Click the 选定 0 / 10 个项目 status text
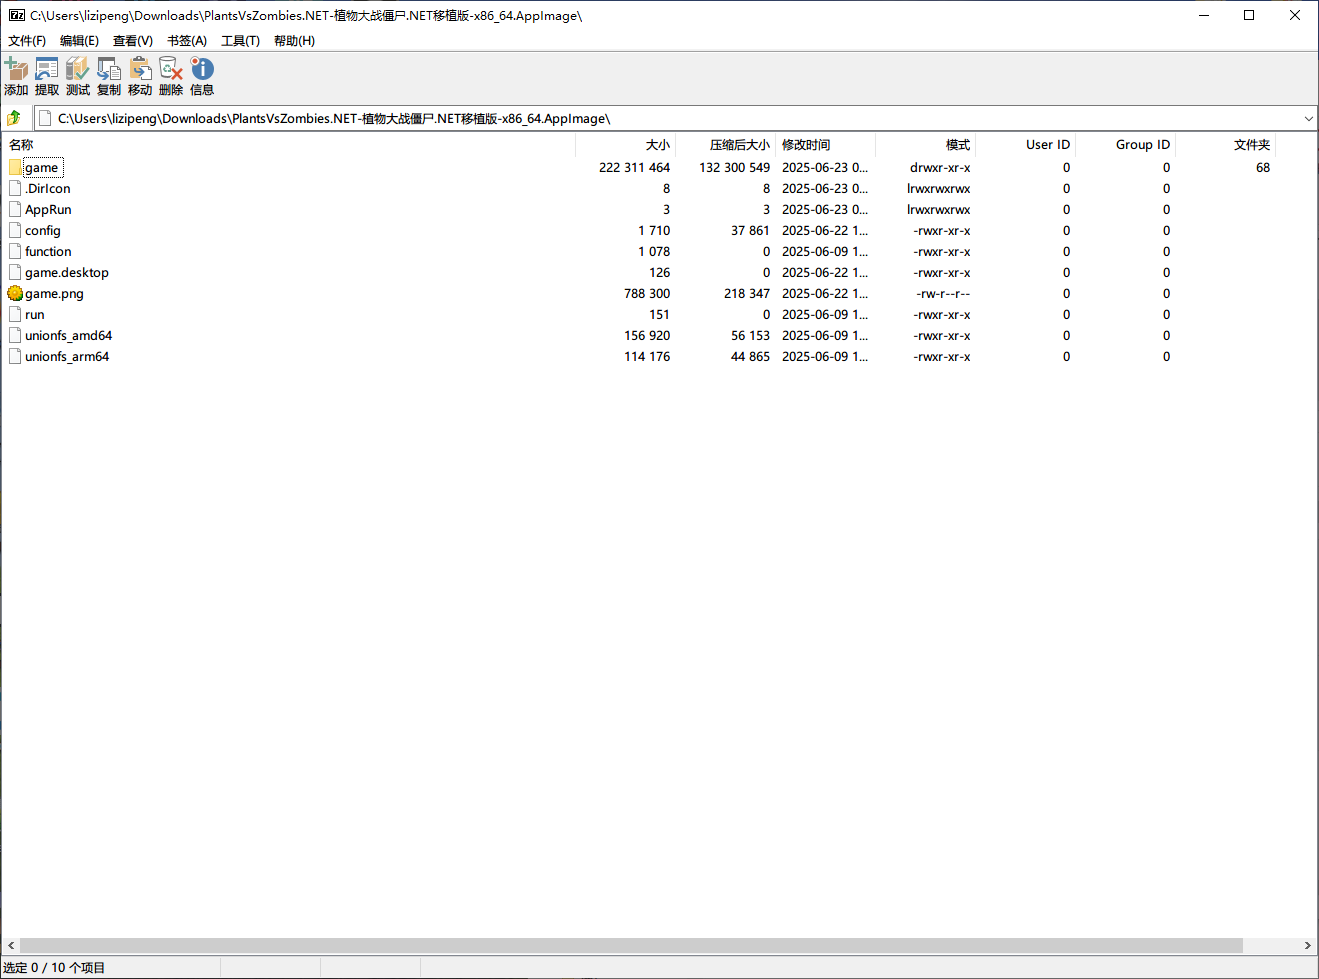 (x=54, y=967)
